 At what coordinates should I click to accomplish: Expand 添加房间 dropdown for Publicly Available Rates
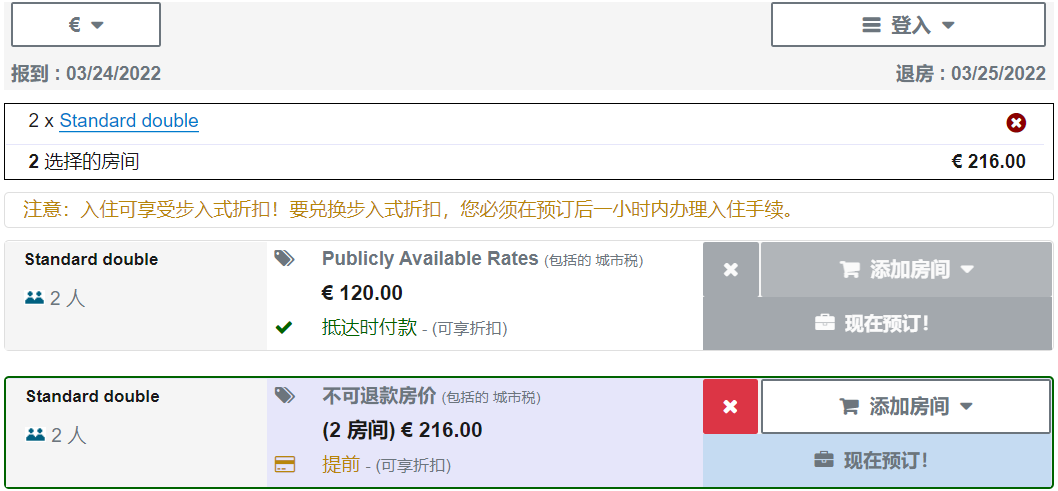906,270
